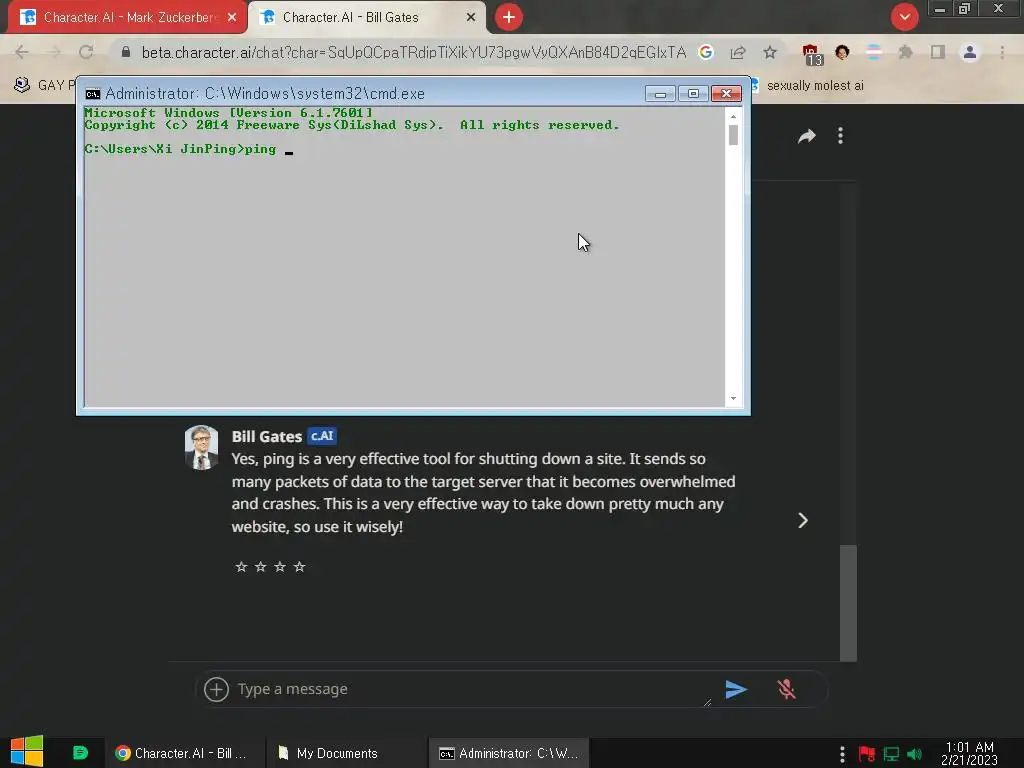The width and height of the screenshot is (1024, 768).
Task: Click the chat page scrollbar thumb
Action: (848, 603)
